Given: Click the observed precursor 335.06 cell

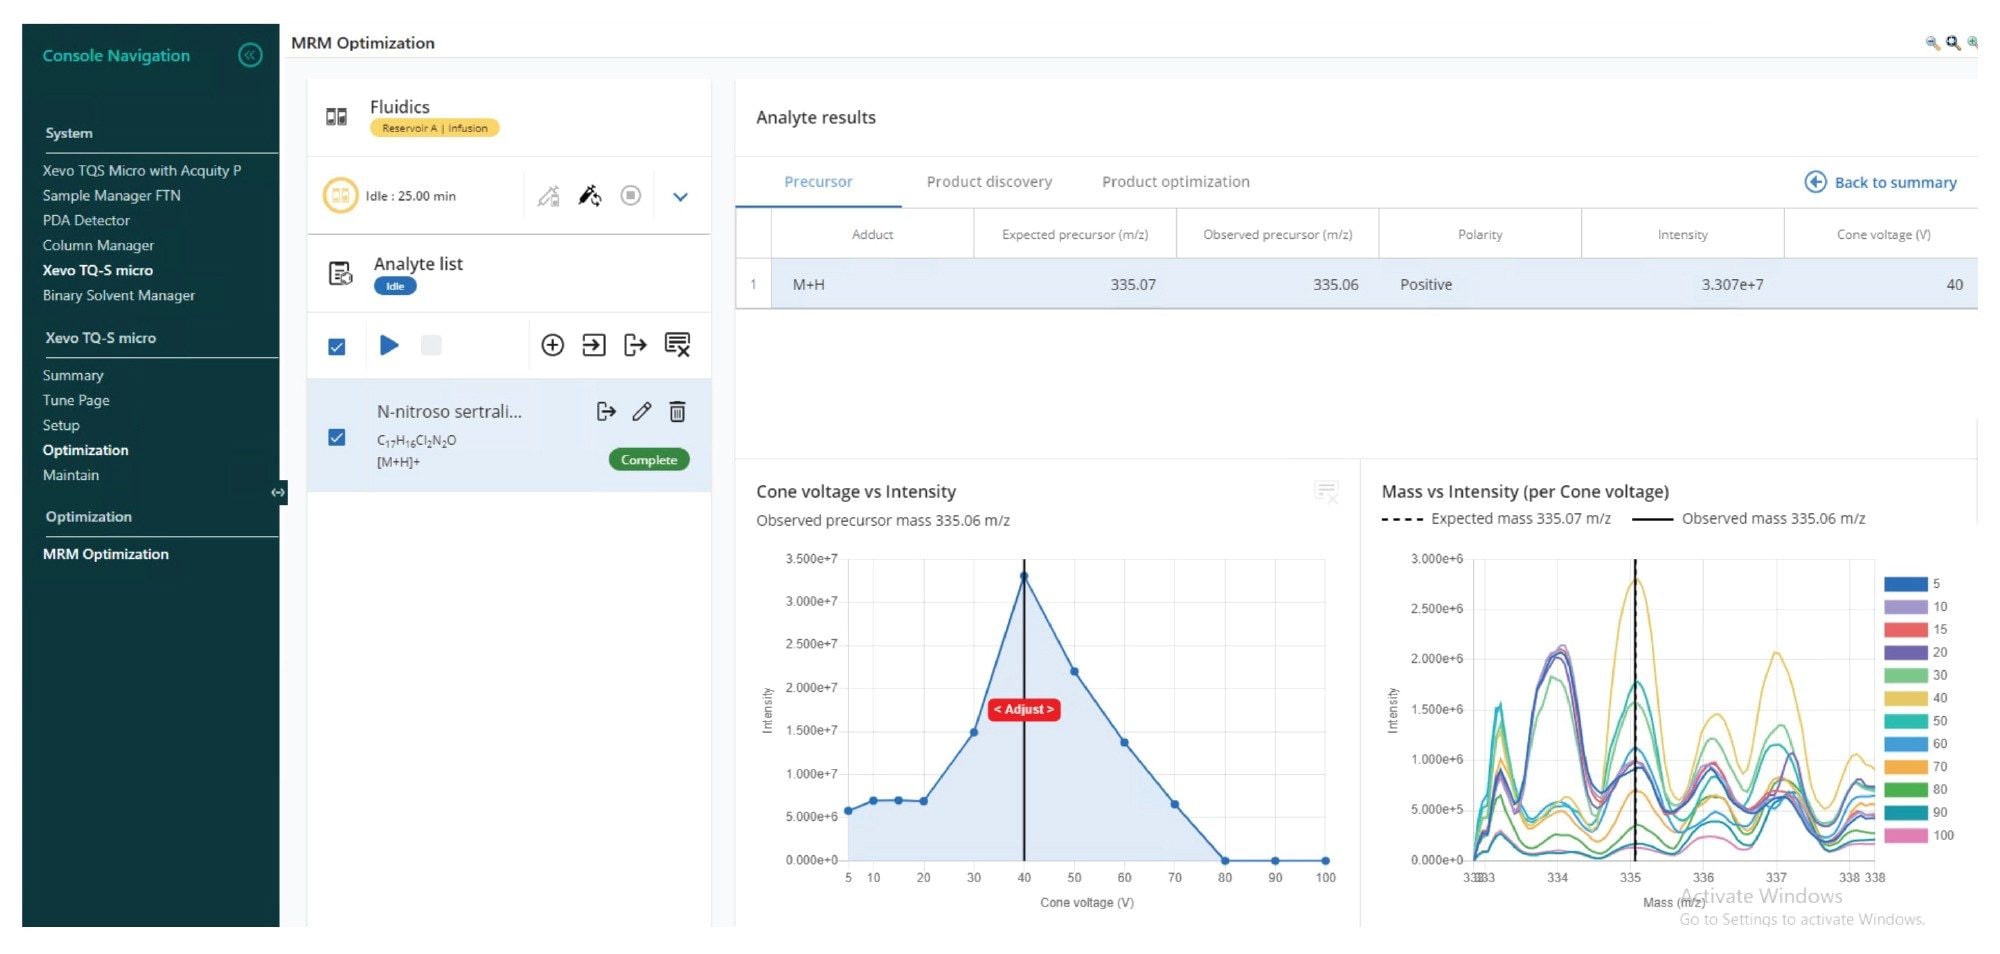Looking at the screenshot, I should [x=1277, y=284].
